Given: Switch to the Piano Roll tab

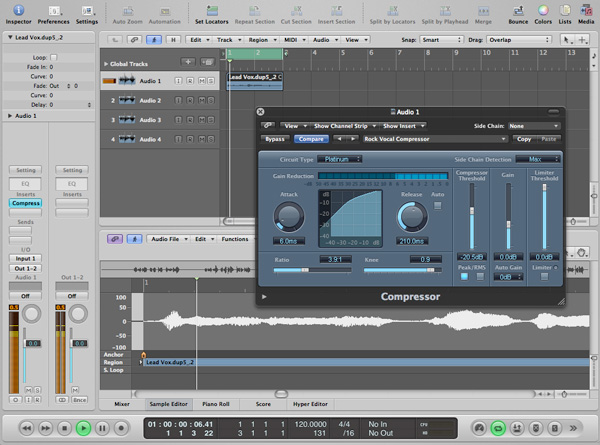Looking at the screenshot, I should click(216, 404).
